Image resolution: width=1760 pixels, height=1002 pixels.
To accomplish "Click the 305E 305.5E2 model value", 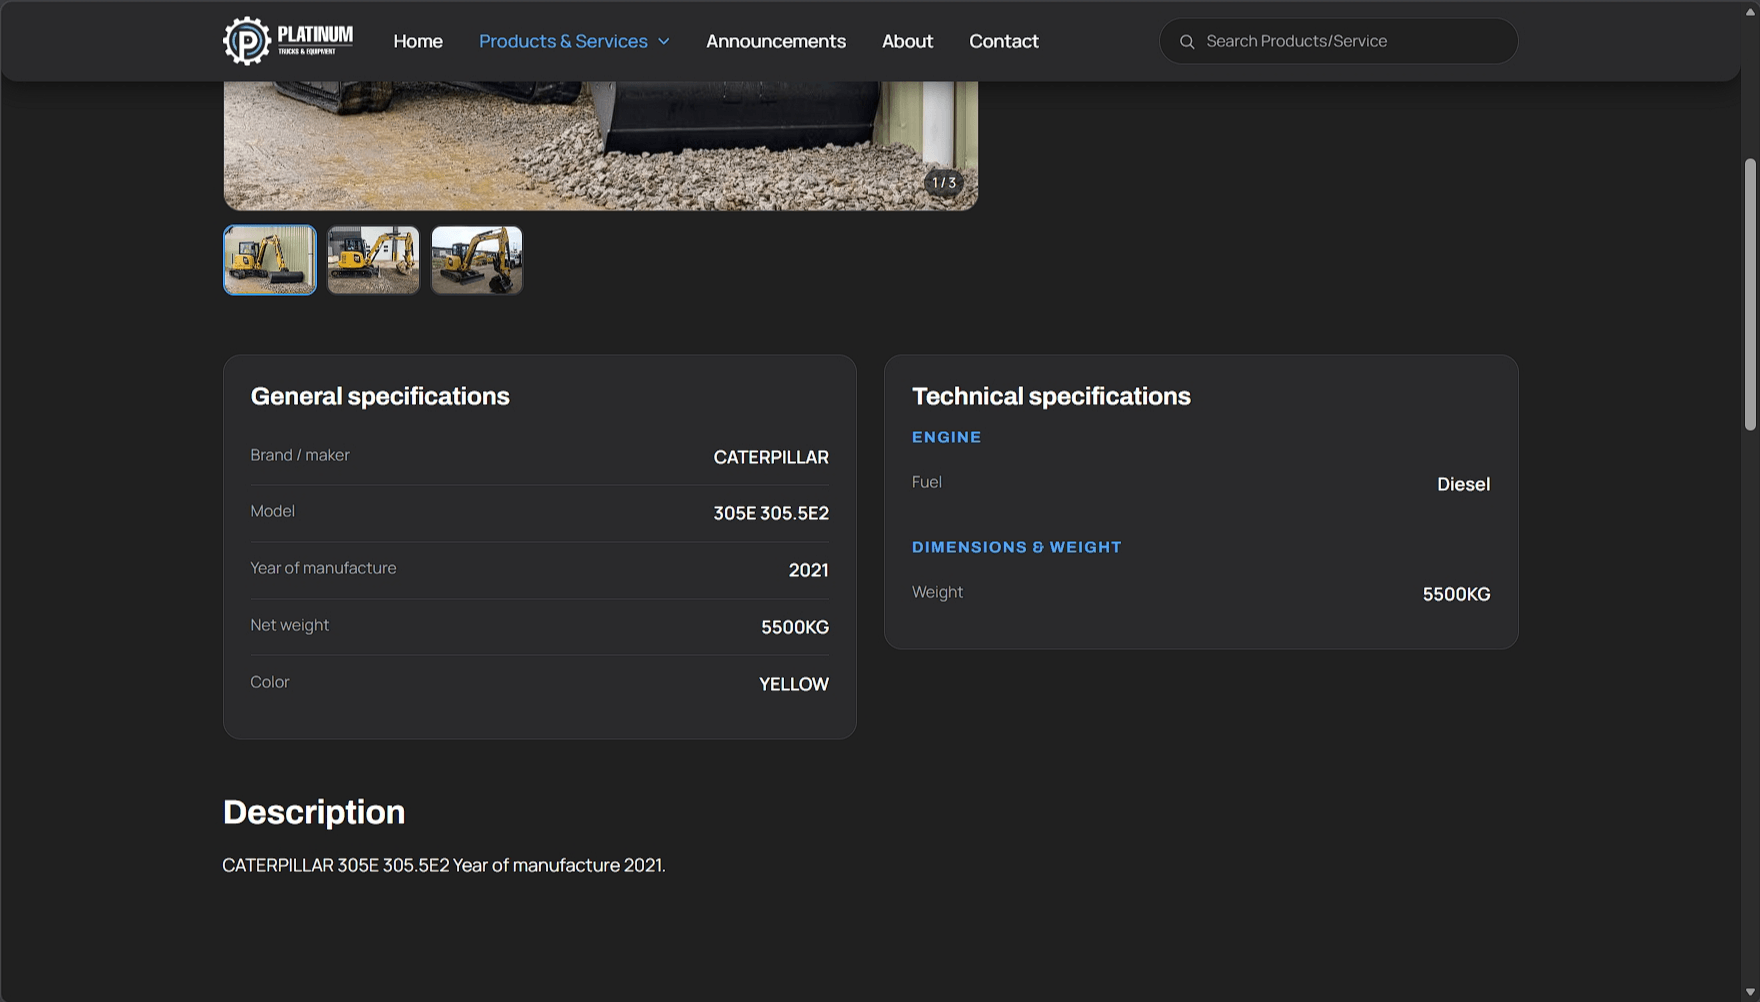I will tap(771, 513).
